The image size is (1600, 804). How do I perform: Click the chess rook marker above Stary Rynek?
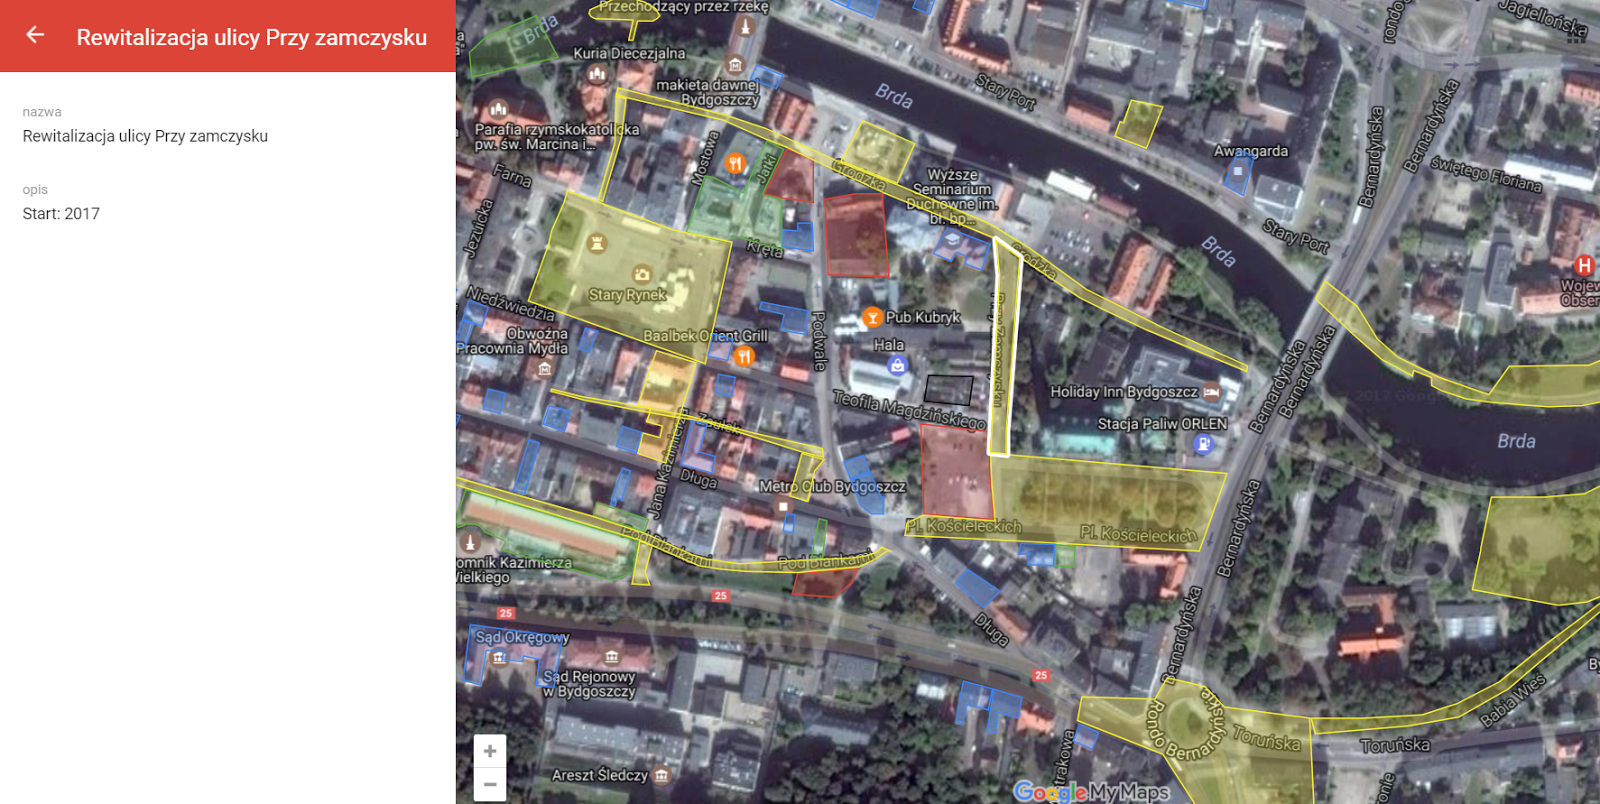tap(597, 243)
